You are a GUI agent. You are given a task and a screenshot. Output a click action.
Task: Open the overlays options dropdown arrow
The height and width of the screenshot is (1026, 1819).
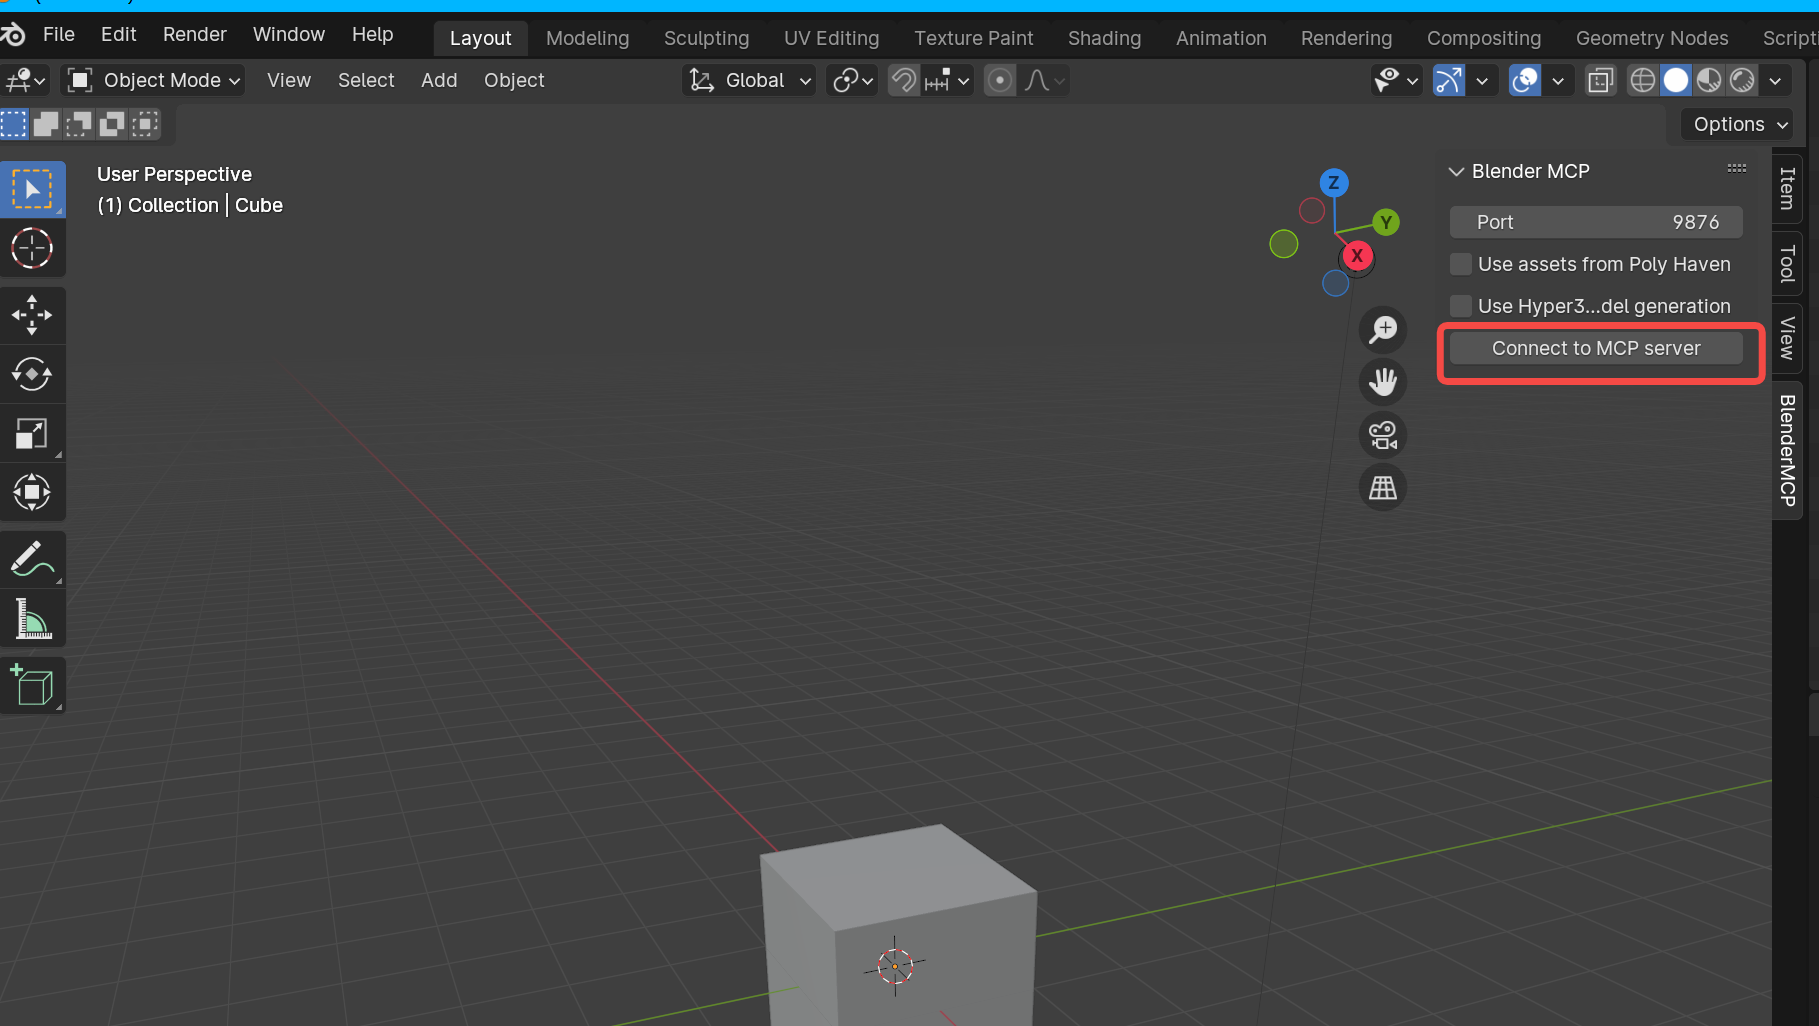pos(1558,80)
